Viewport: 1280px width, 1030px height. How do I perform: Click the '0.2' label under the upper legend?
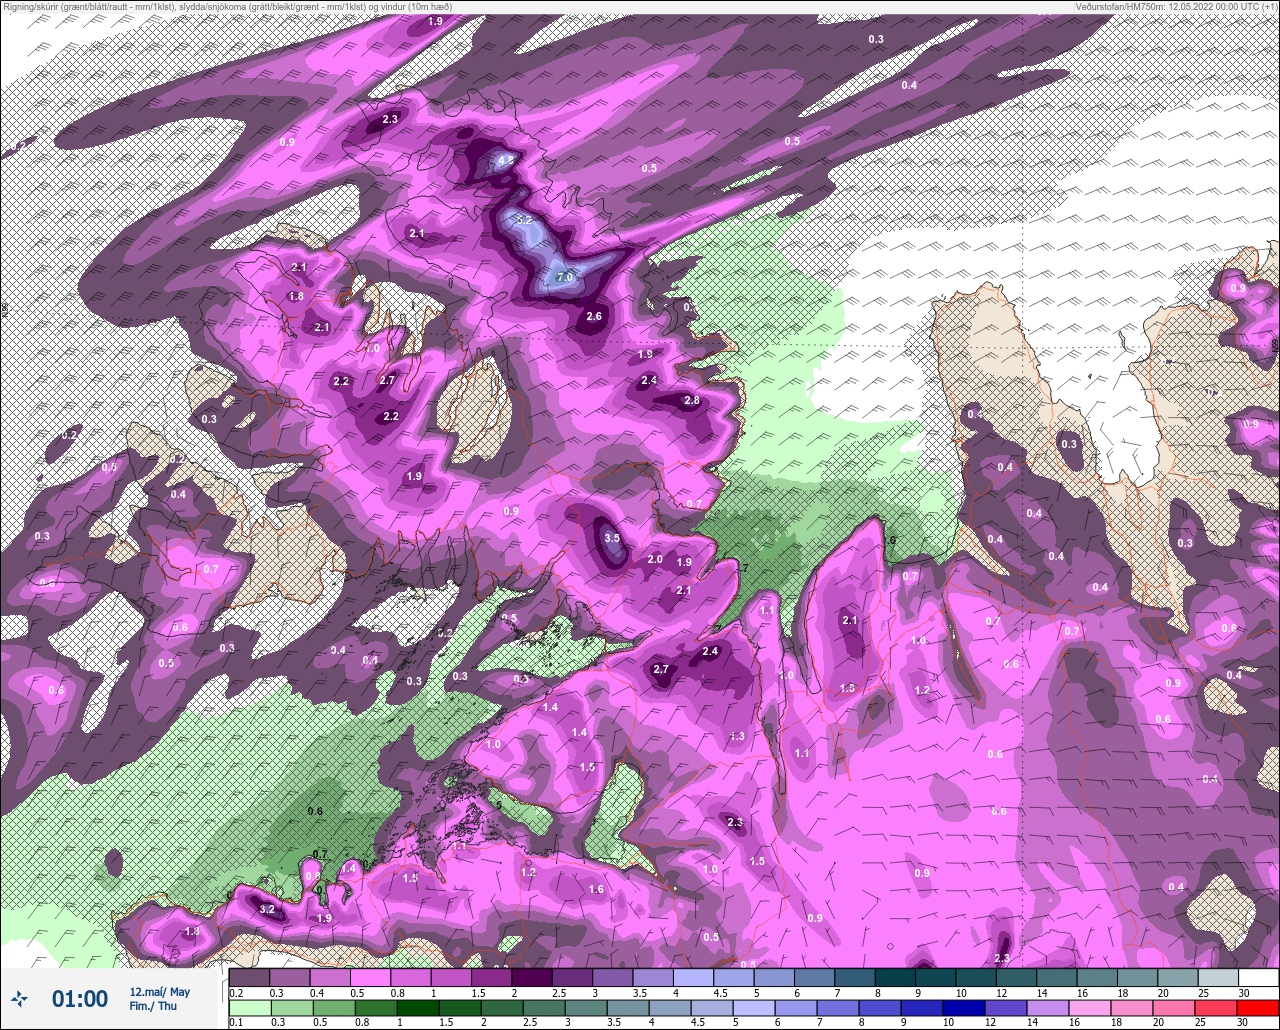pyautogui.click(x=236, y=993)
